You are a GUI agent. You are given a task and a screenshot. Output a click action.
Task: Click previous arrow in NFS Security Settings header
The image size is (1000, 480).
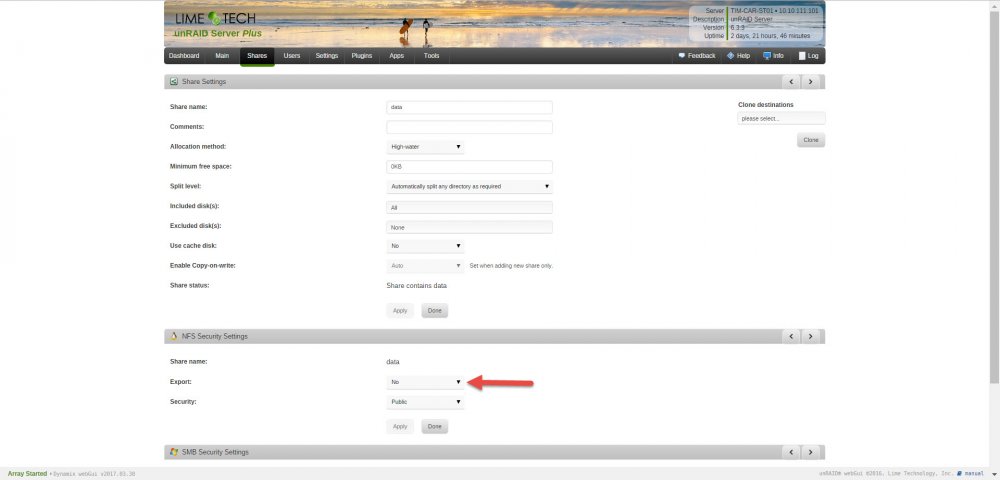coord(791,336)
